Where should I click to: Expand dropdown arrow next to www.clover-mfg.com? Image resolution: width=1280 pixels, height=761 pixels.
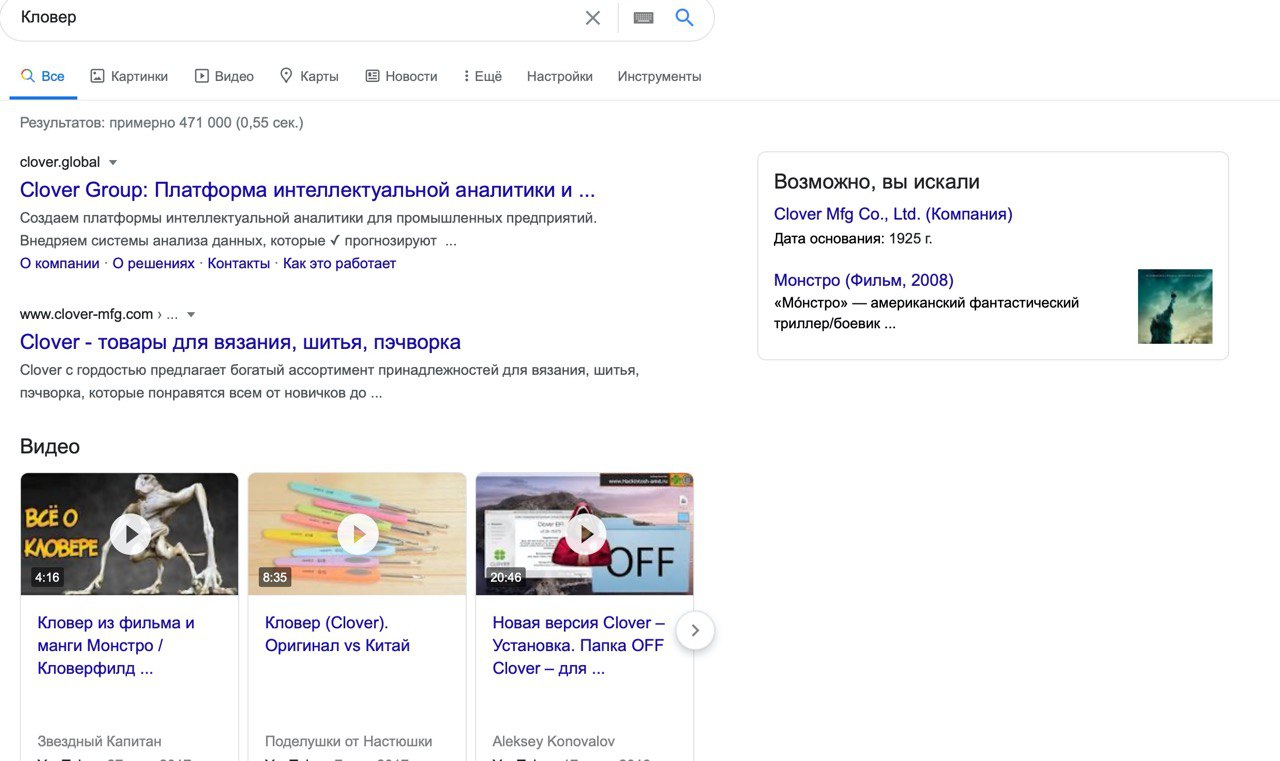(191, 315)
